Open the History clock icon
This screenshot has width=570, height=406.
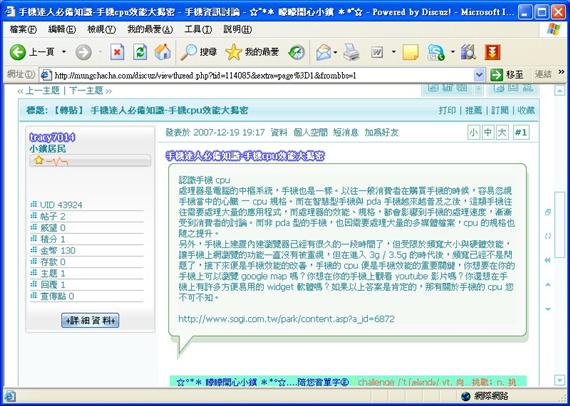tap(297, 53)
